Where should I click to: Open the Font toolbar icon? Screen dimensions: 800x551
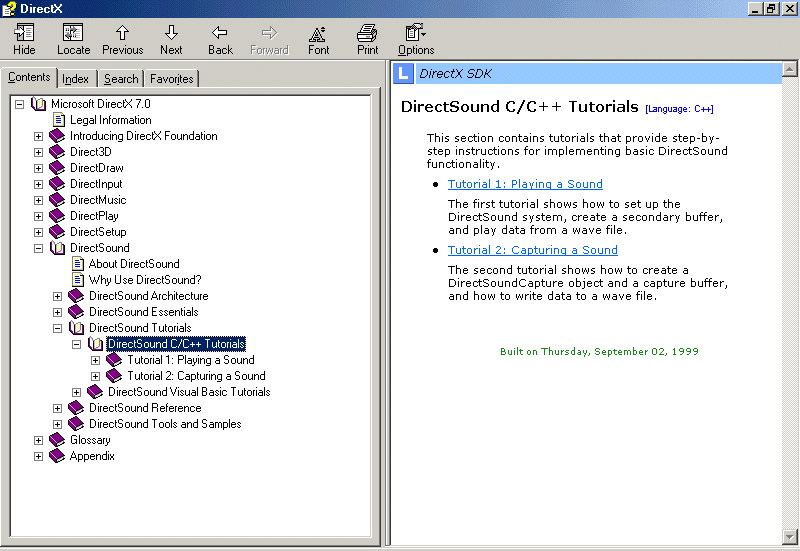318,33
